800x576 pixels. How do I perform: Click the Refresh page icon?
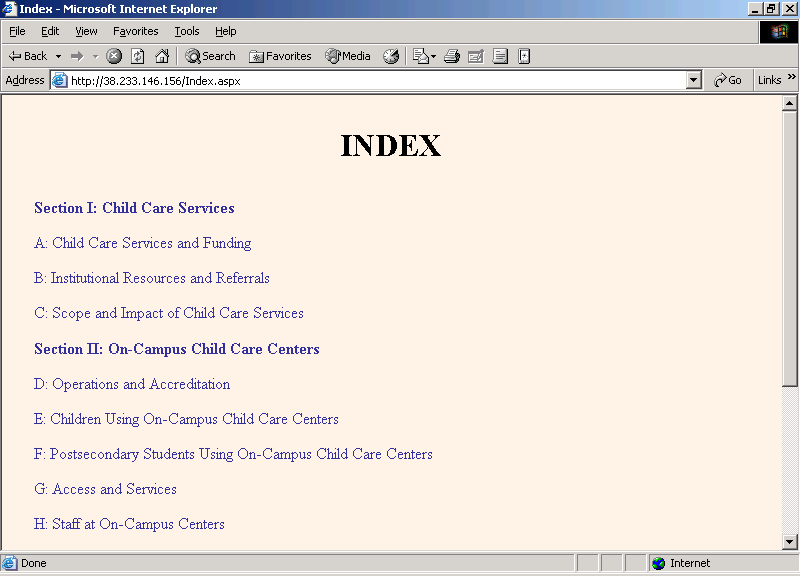(x=138, y=56)
